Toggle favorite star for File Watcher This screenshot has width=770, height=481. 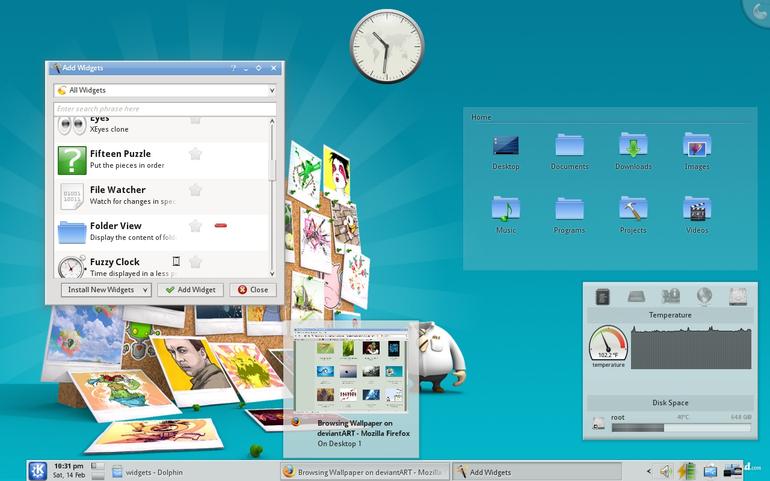[195, 190]
